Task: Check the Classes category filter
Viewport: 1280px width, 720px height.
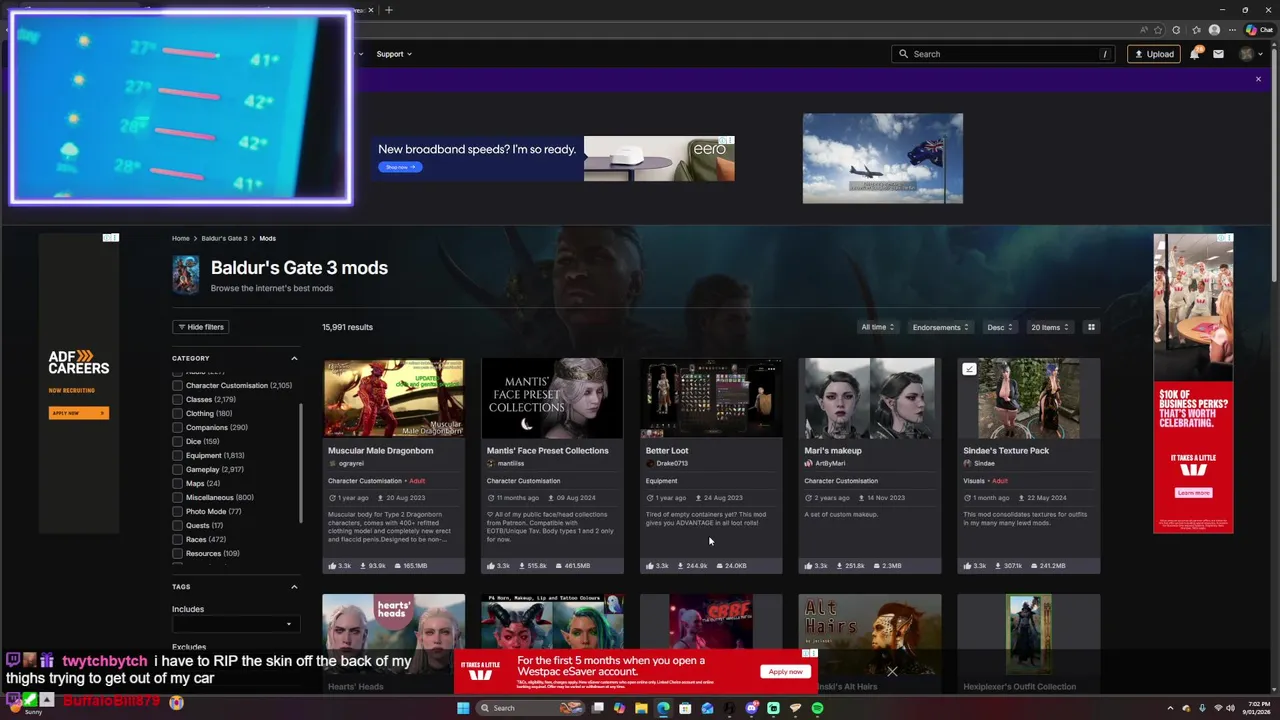Action: [177, 399]
